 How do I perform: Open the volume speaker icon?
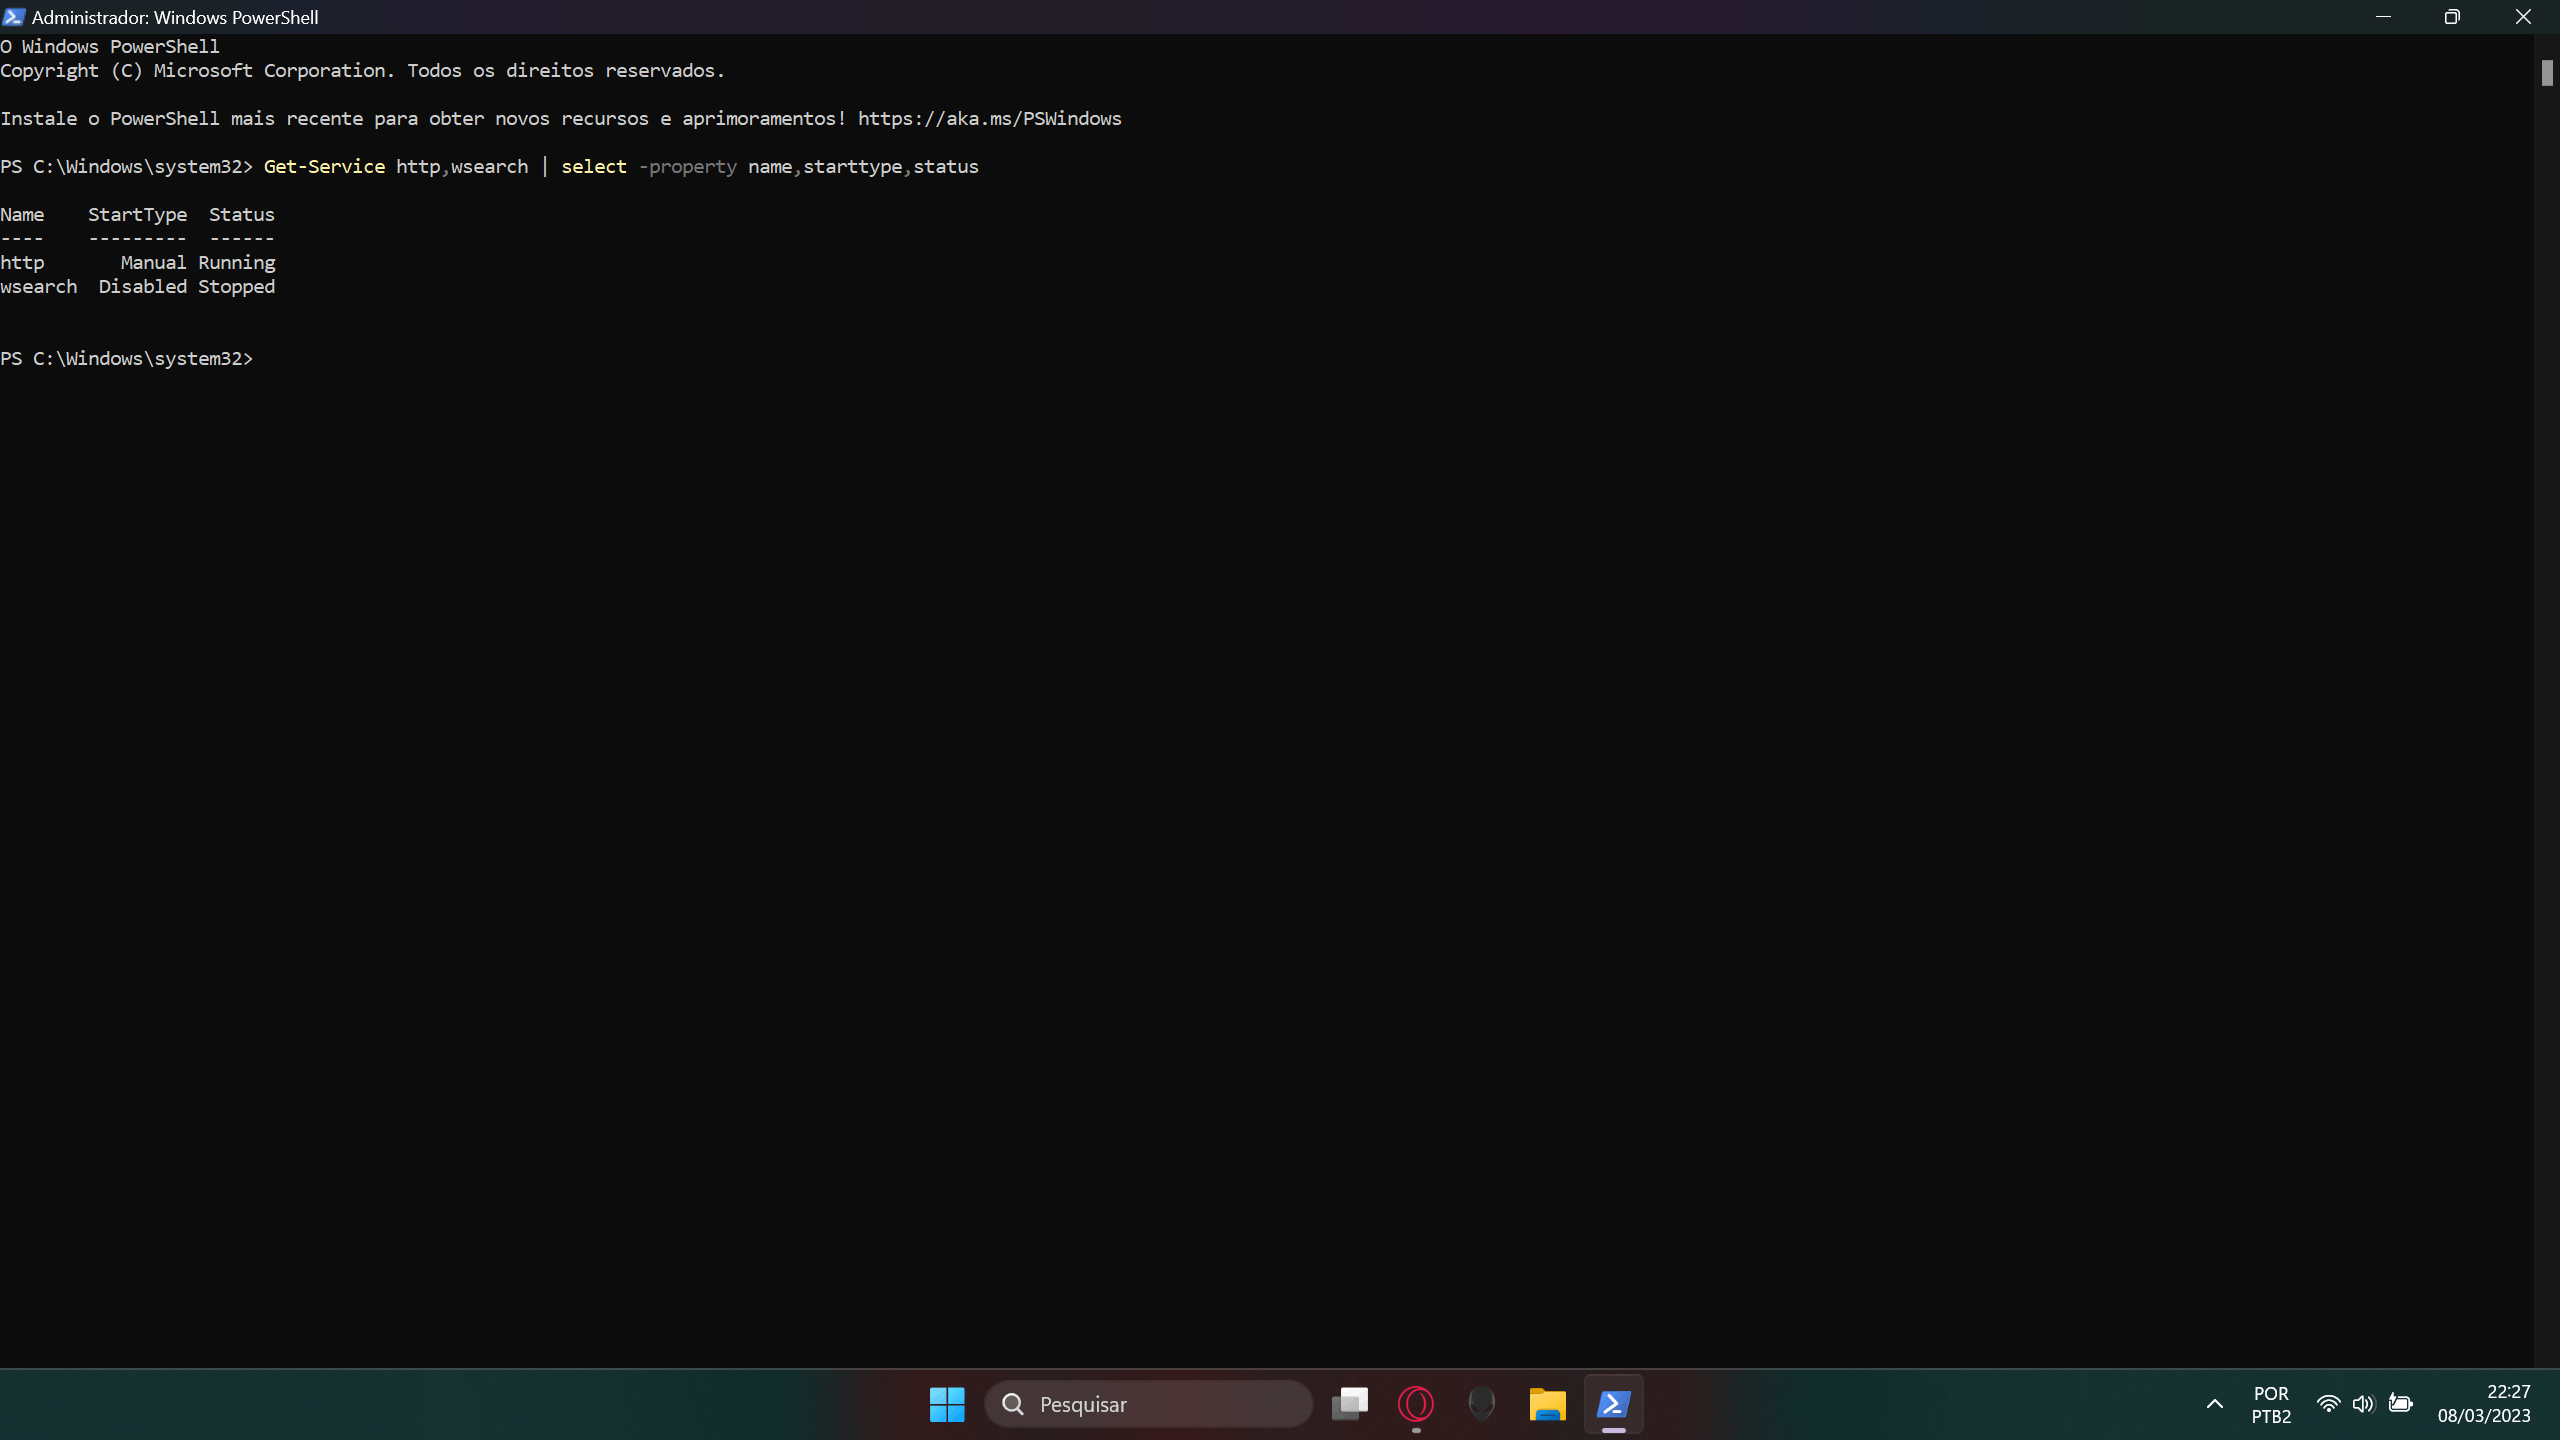2363,1404
